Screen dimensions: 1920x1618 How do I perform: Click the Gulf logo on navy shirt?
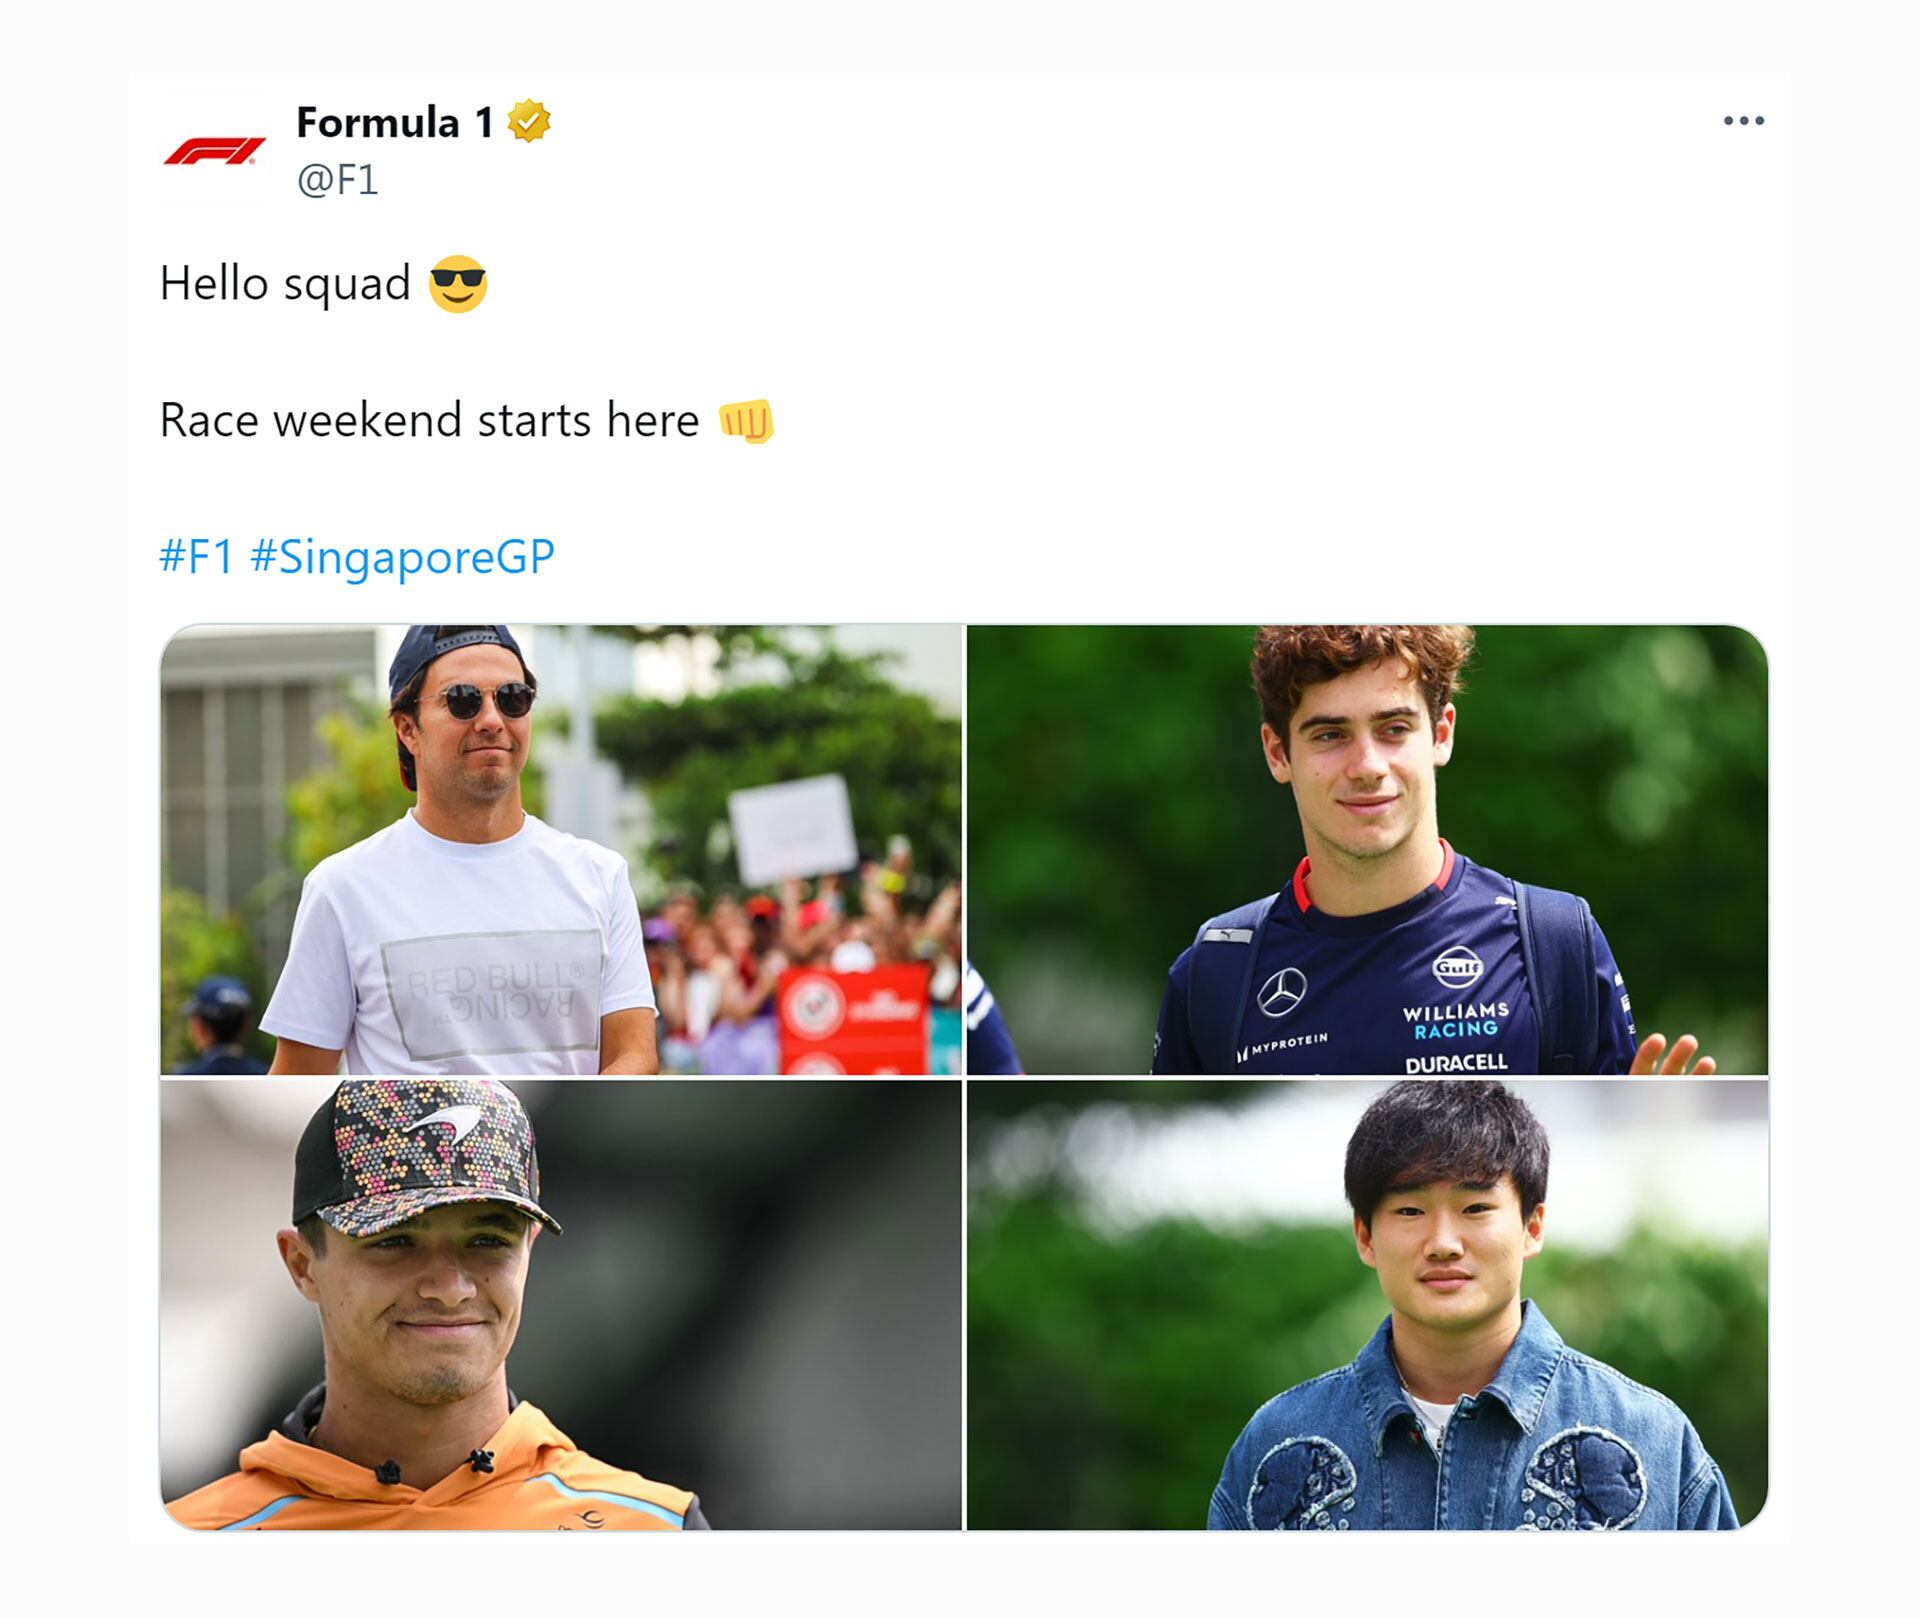1458,966
